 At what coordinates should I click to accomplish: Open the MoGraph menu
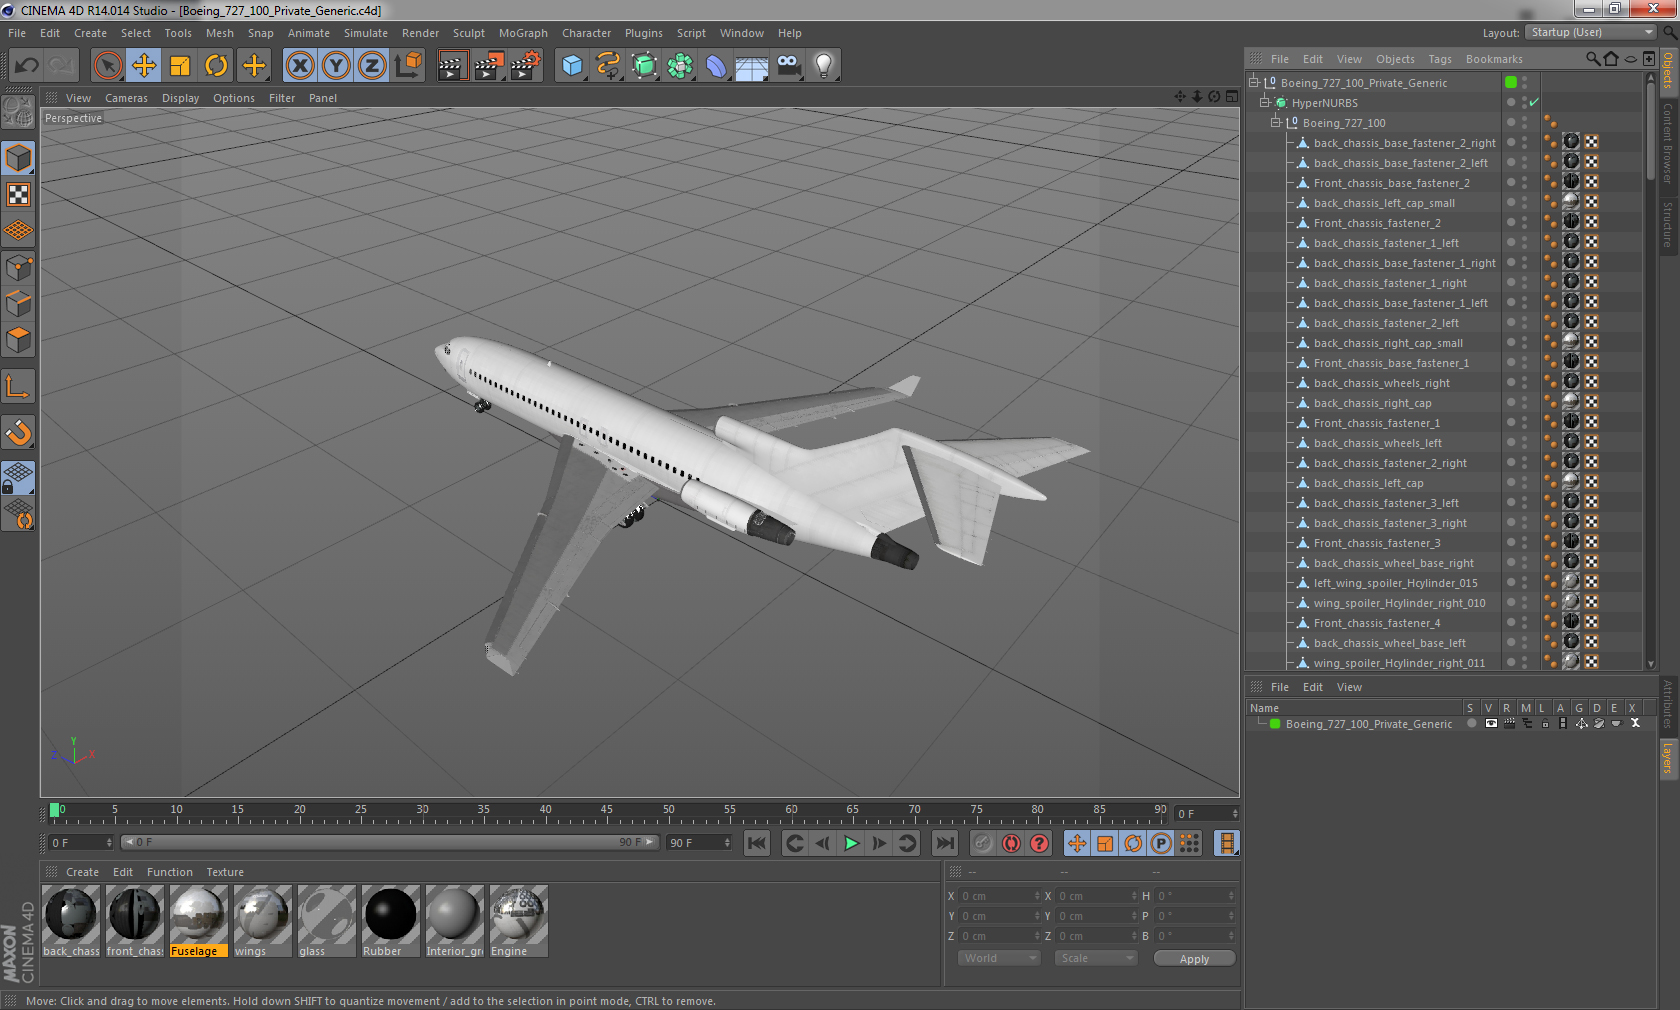coord(523,33)
